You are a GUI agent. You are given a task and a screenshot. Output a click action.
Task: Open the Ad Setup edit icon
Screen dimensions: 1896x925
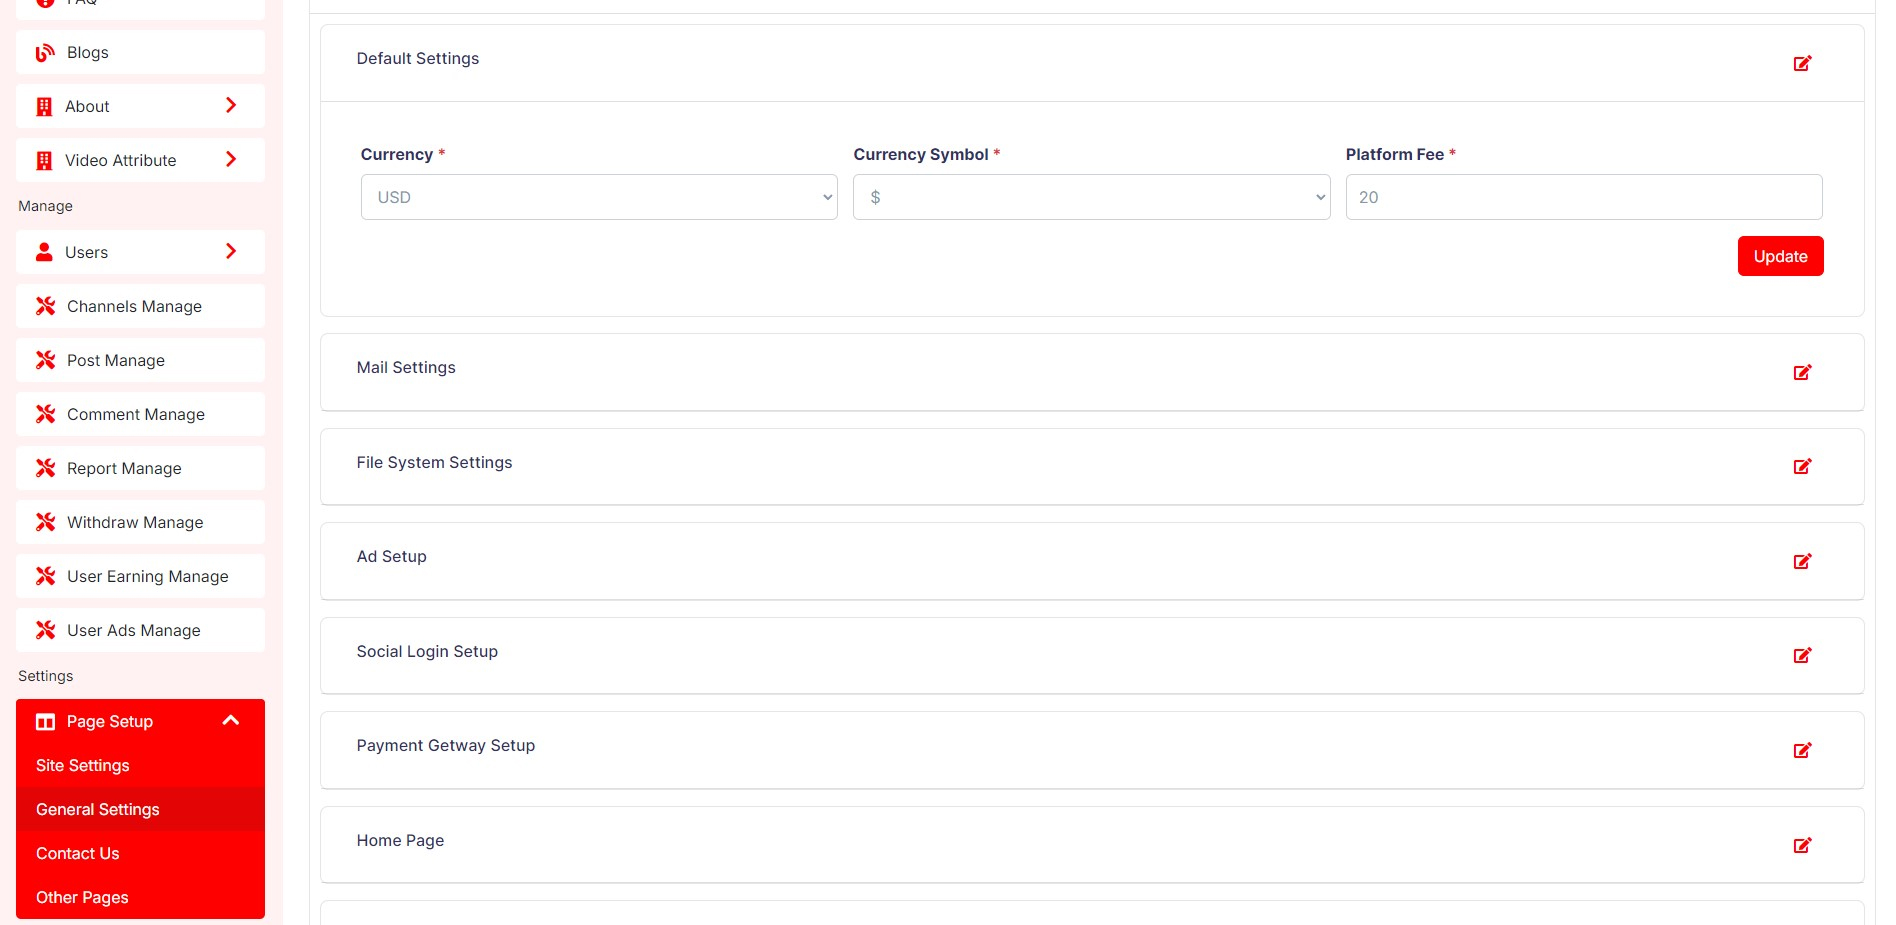coord(1802,561)
